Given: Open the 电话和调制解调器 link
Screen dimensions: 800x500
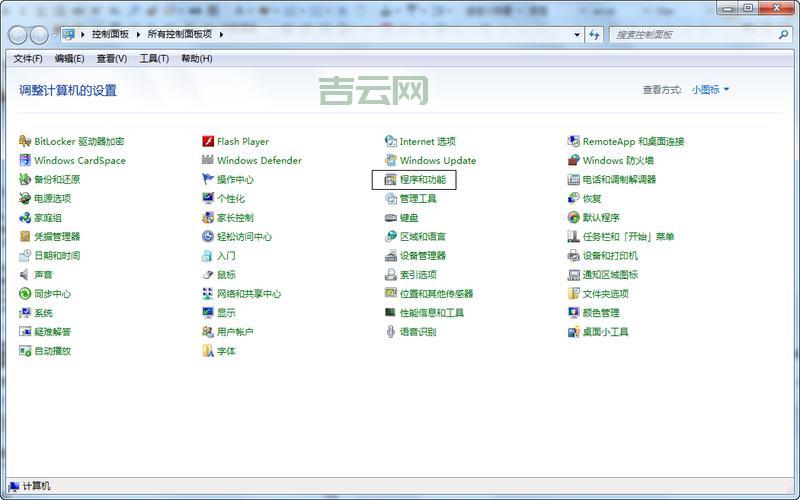Looking at the screenshot, I should (x=619, y=179).
